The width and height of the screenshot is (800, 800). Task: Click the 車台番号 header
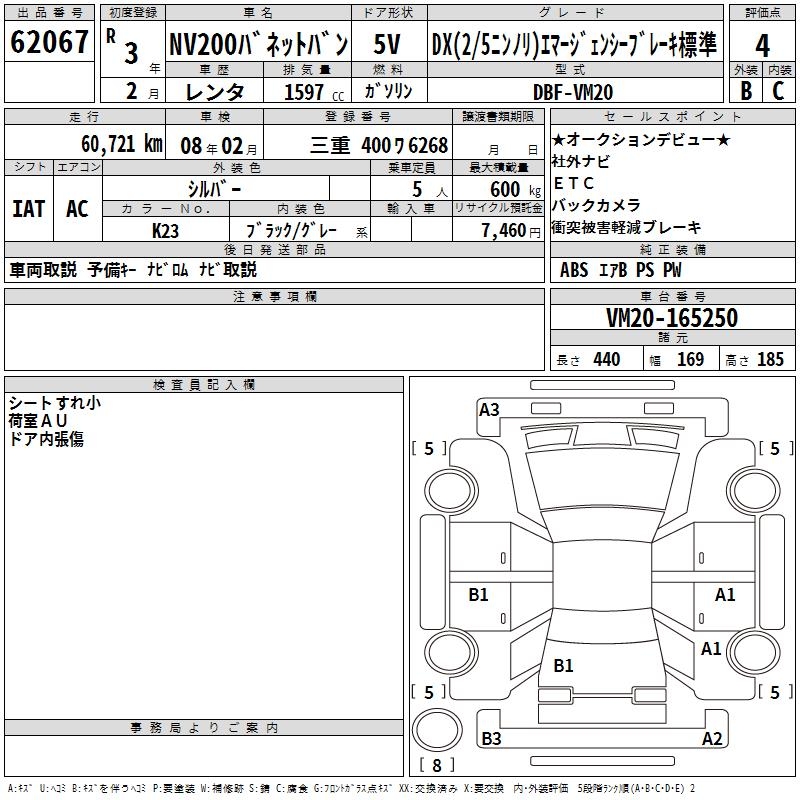point(672,296)
